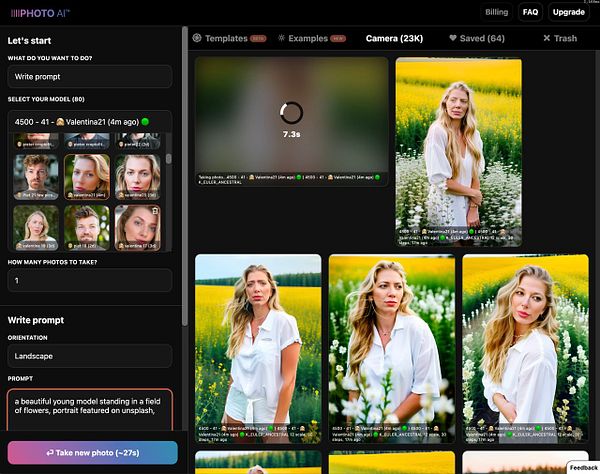Click the 'SELECT YOUR MODEL (80)' label
Image resolution: width=600 pixels, height=474 pixels.
(46, 99)
